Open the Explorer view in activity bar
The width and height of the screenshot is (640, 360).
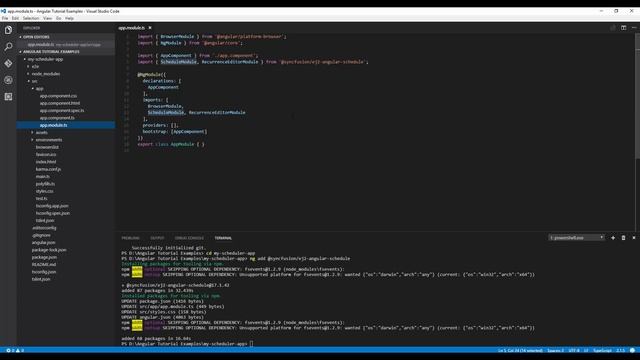(x=8, y=30)
